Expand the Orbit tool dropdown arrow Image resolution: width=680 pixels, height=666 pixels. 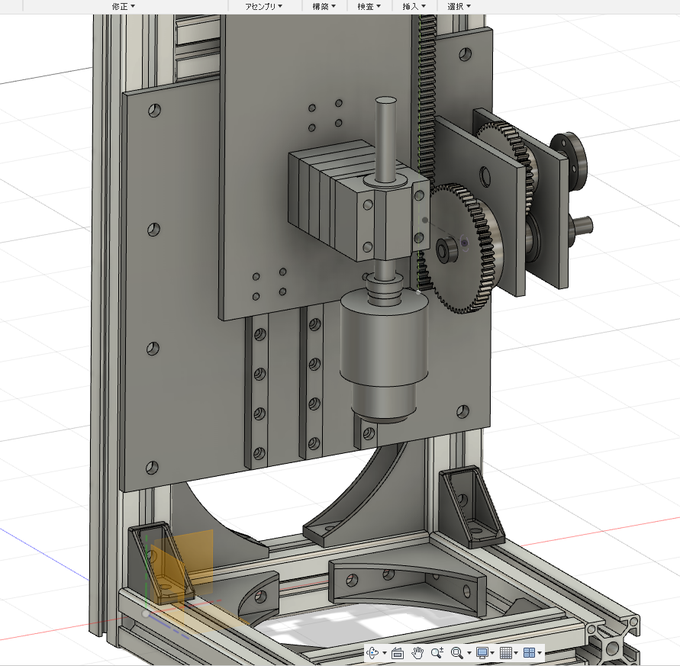(x=384, y=653)
